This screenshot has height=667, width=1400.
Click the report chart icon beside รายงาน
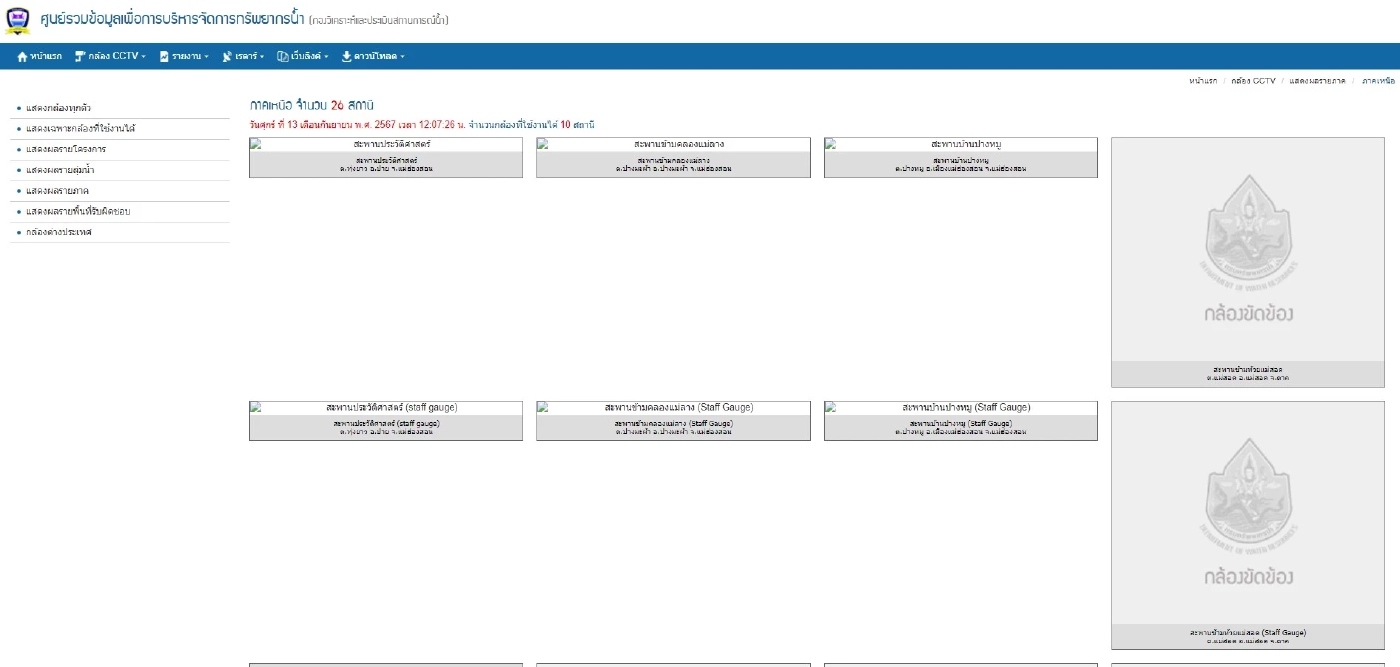pos(164,57)
